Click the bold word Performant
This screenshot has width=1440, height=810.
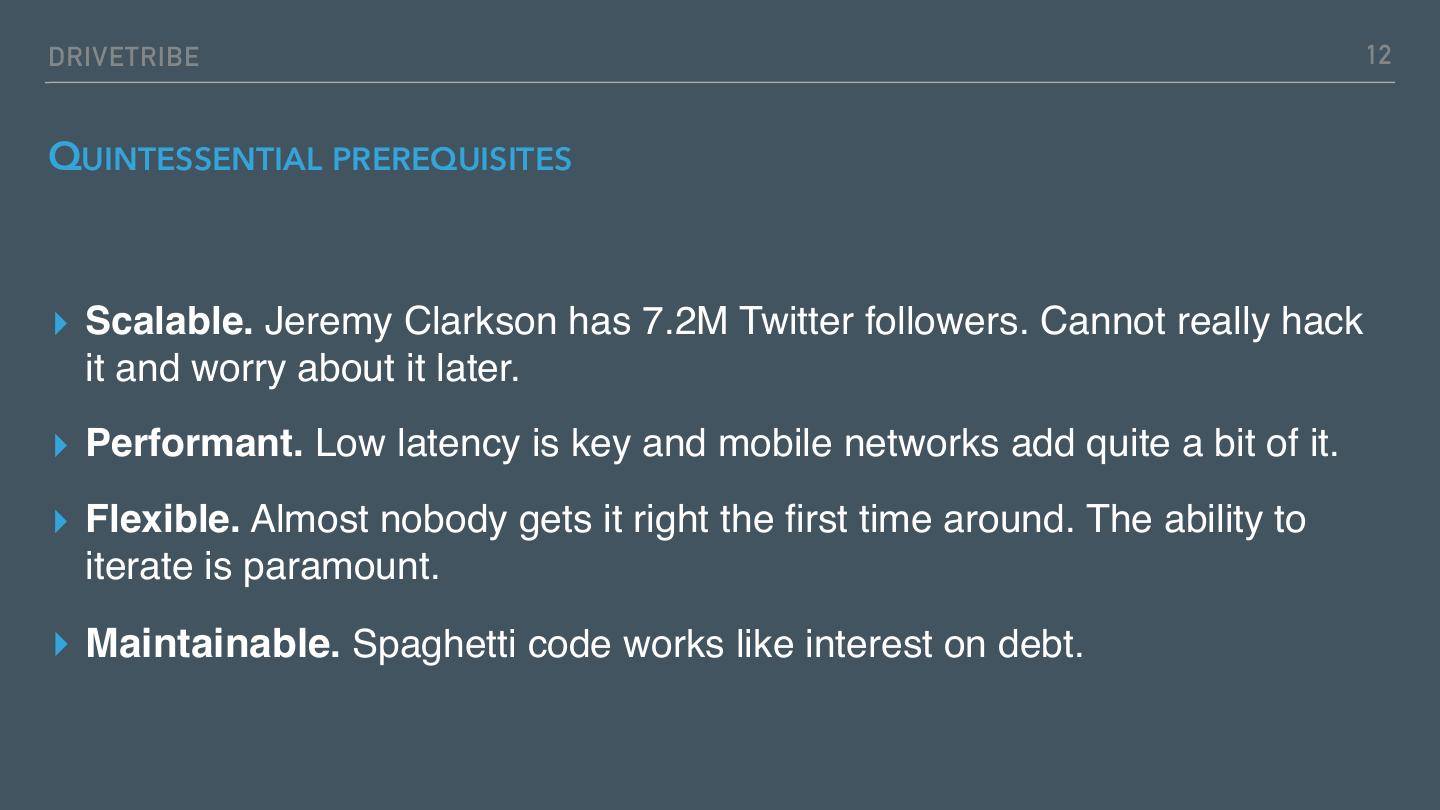pos(194,444)
